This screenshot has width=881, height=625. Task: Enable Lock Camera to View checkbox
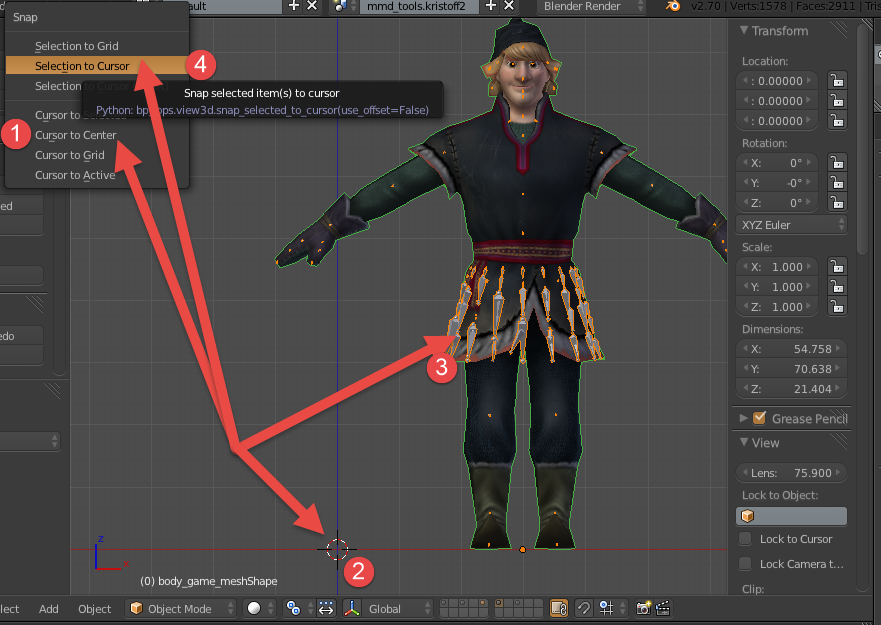(745, 563)
